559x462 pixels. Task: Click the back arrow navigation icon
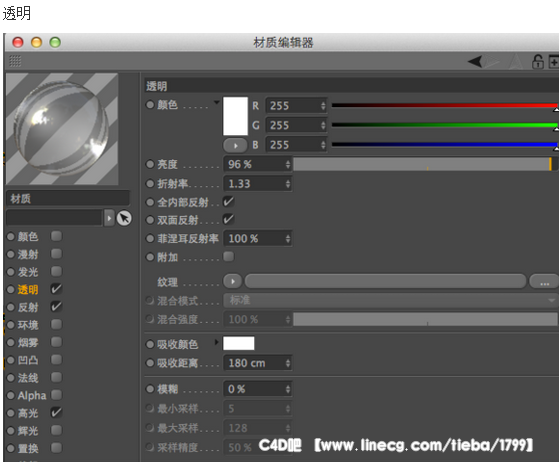pos(475,61)
